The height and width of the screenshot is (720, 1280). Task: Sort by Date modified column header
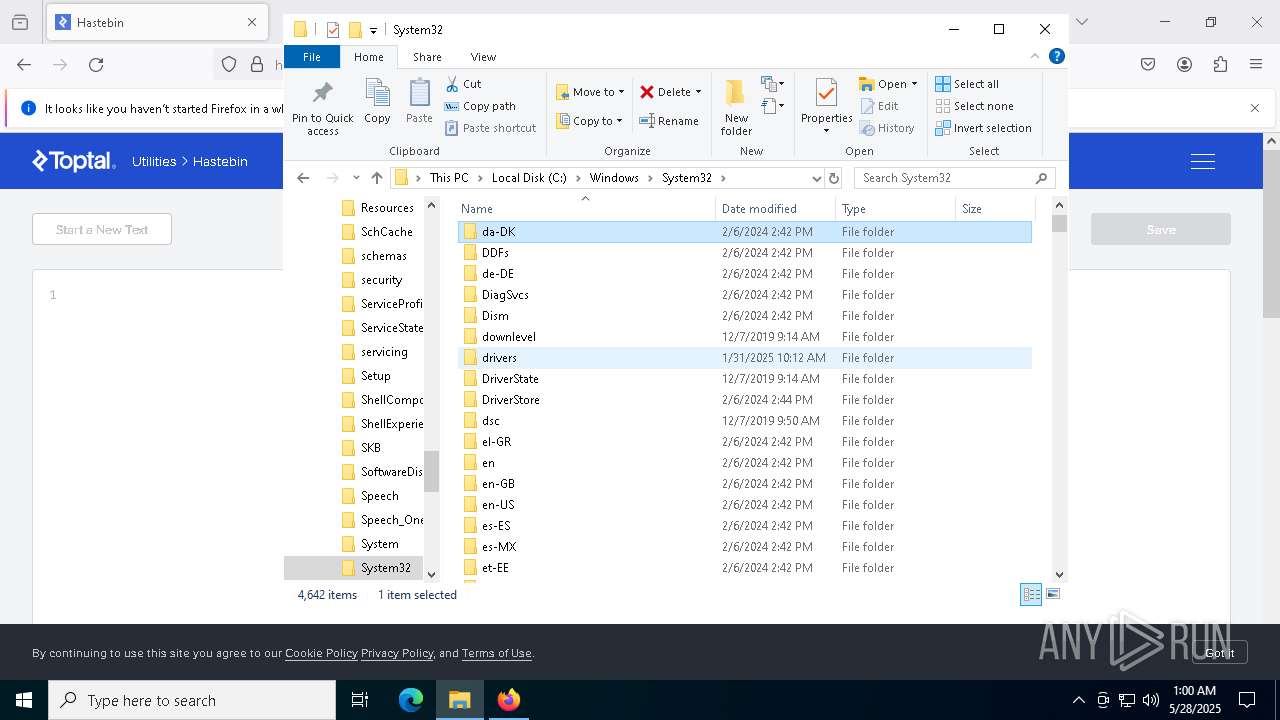click(775, 209)
